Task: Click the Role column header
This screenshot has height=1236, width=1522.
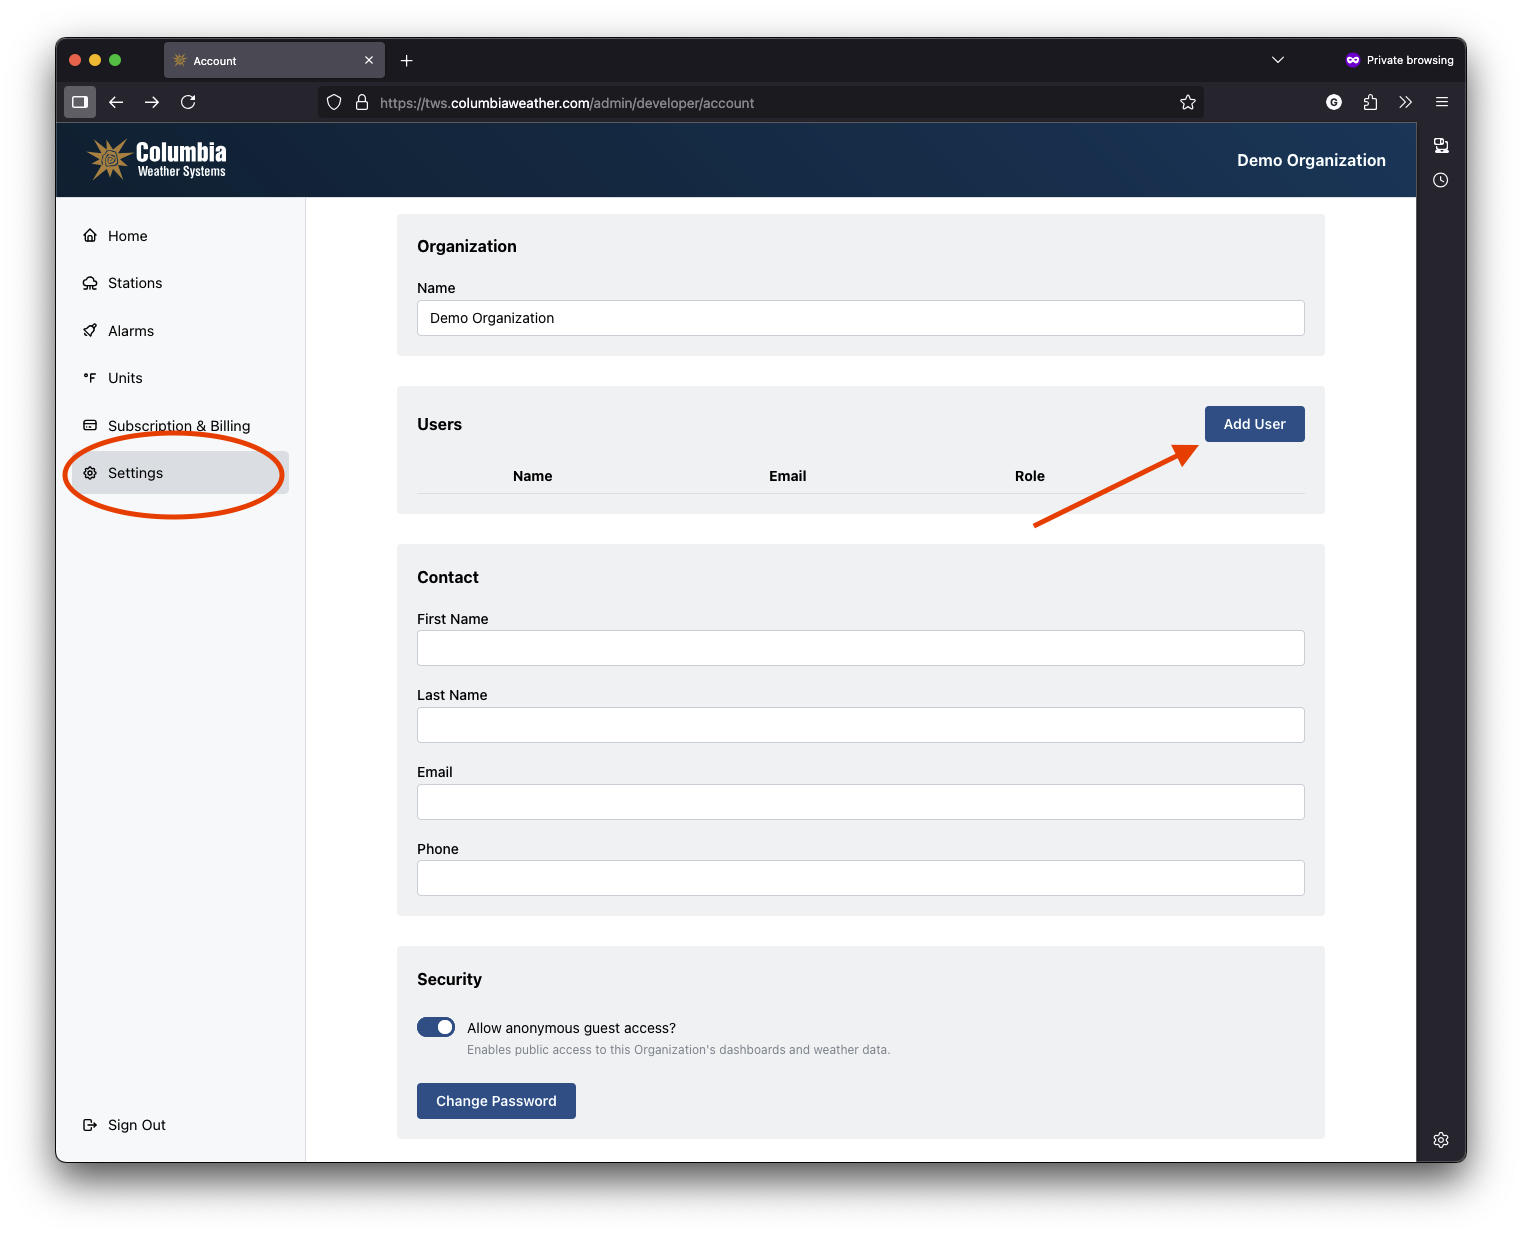Action: click(x=1030, y=476)
